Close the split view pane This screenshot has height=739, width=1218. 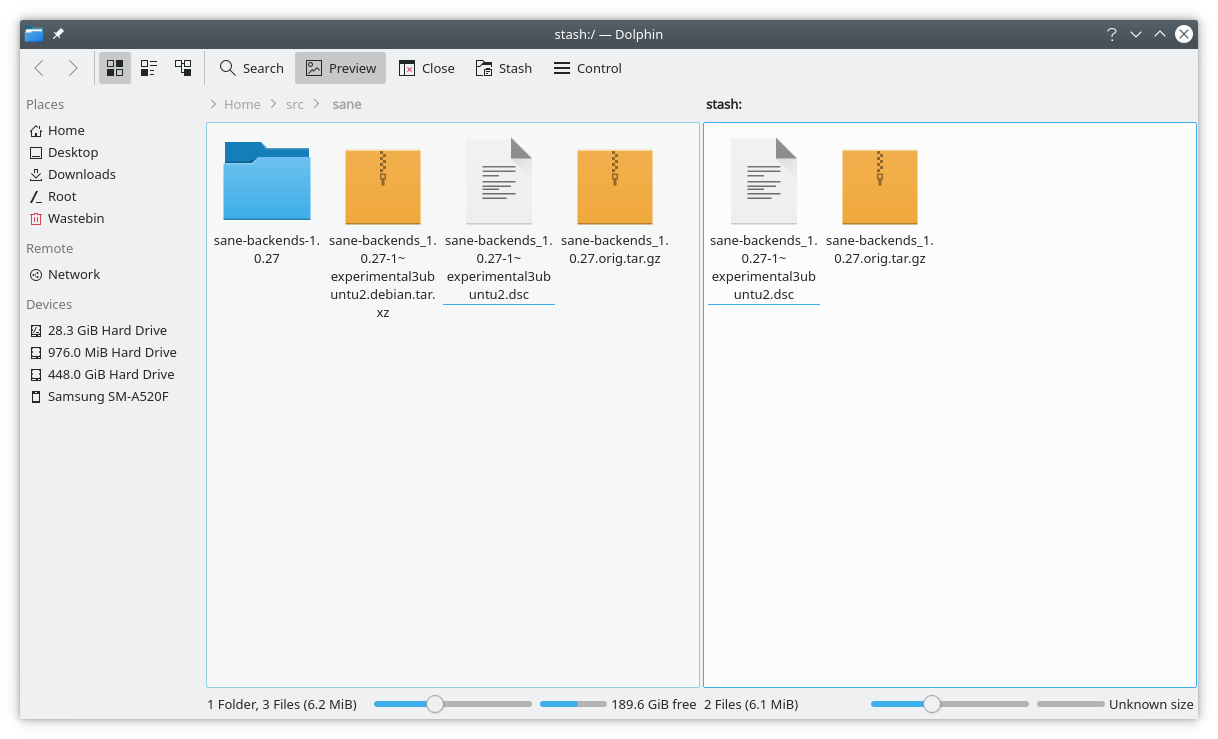426,68
